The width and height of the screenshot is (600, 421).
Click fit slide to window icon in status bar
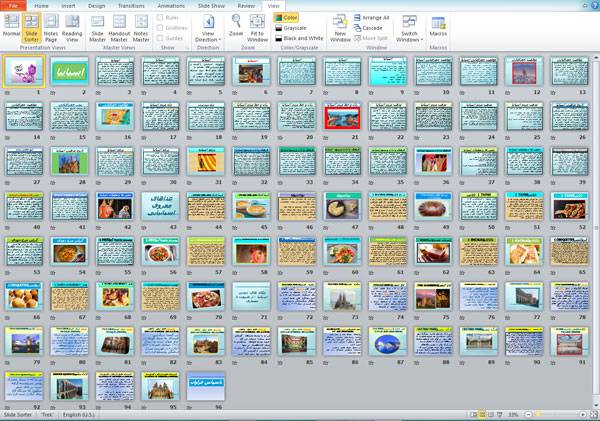[594, 414]
